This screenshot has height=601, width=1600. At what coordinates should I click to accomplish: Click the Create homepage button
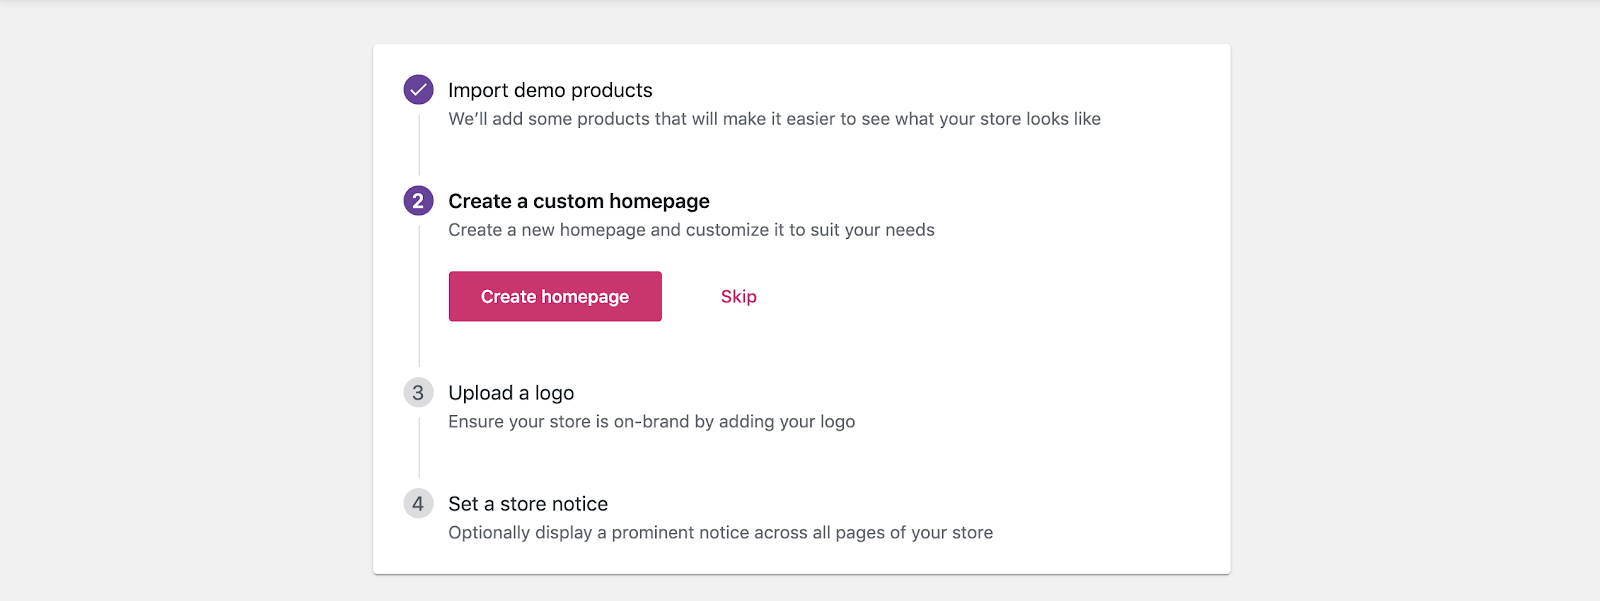(x=555, y=296)
